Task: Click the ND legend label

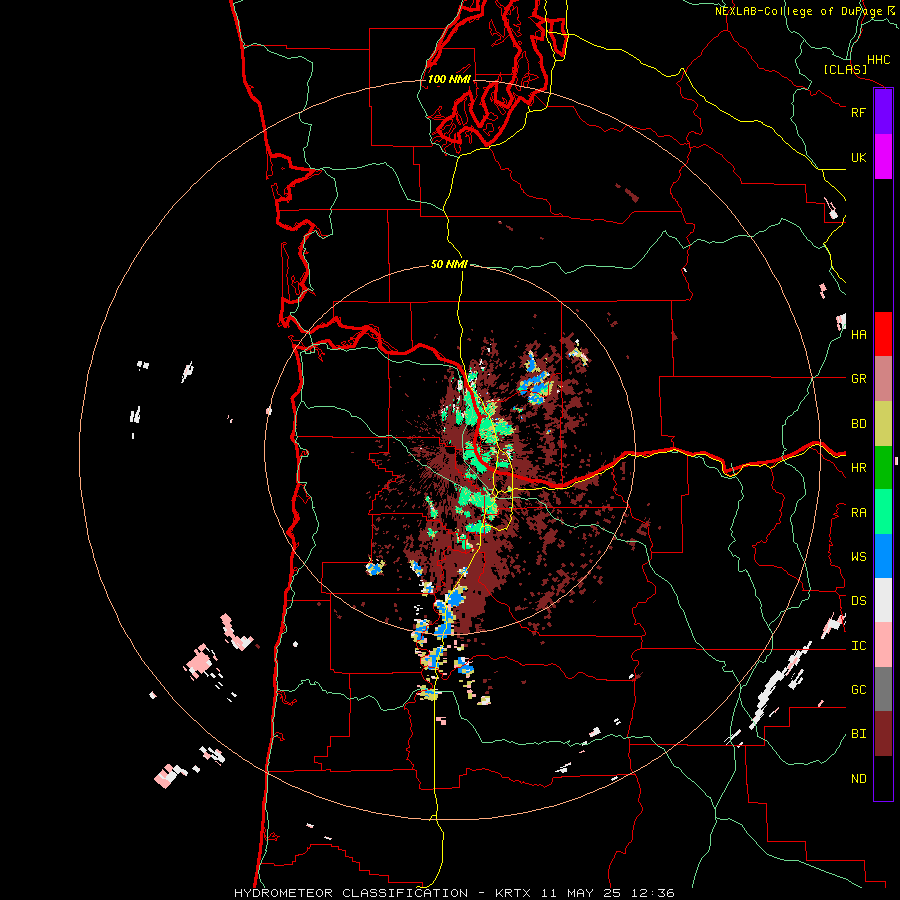Action: point(859,779)
